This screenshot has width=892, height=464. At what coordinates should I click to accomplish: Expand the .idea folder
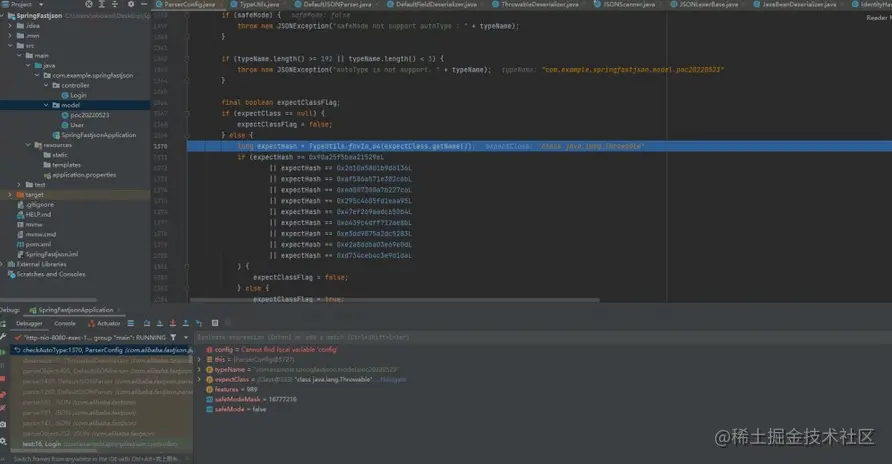point(10,26)
